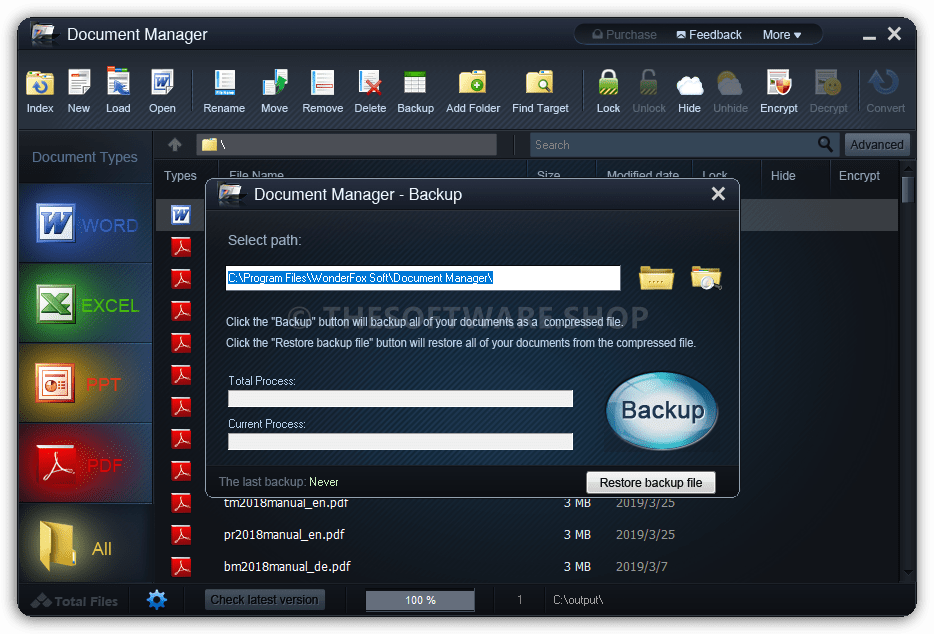Screen dimensions: 934x634
Task: Click the search magnifier icon
Action: [825, 144]
